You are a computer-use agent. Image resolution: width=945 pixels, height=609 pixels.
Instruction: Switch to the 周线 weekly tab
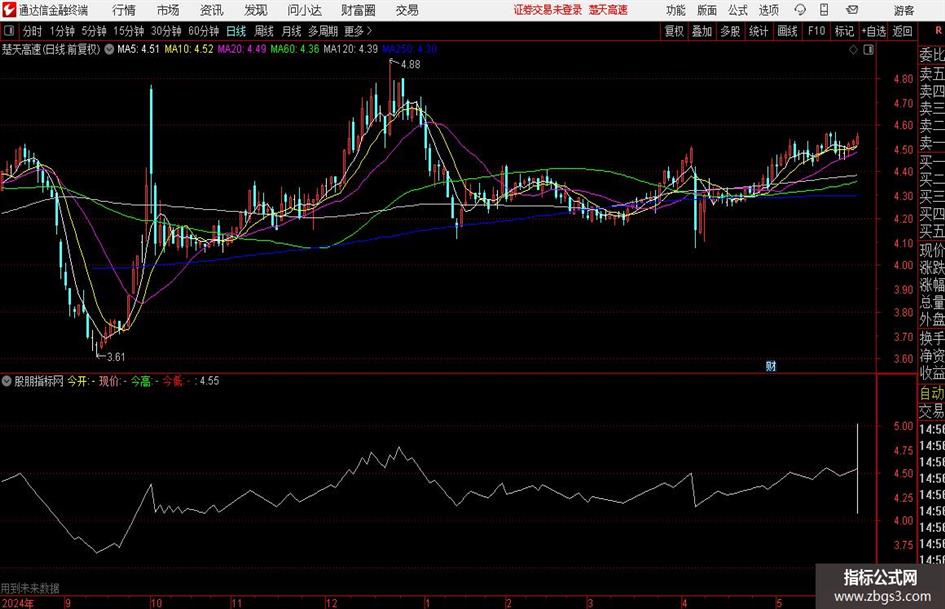pos(264,31)
